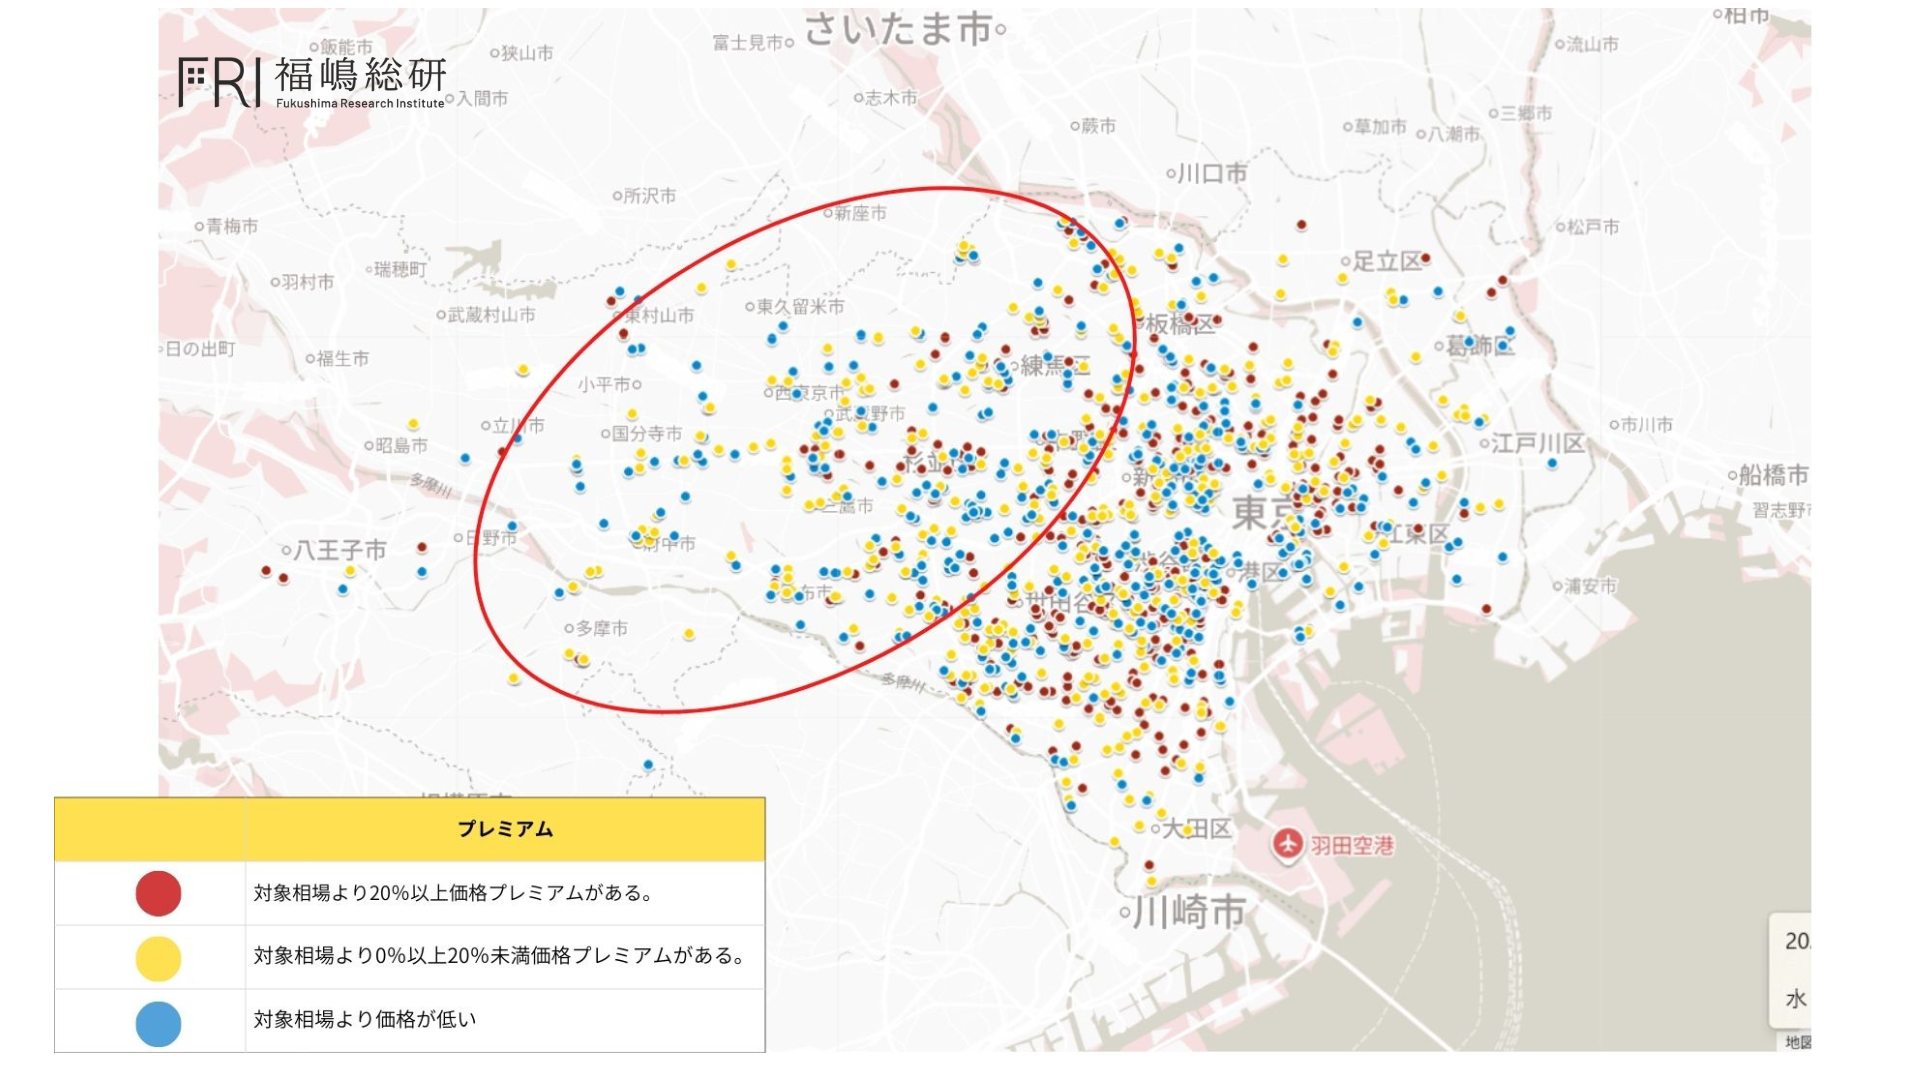Click the 足立区 ward label
1920x1080 pixels.
click(1387, 262)
